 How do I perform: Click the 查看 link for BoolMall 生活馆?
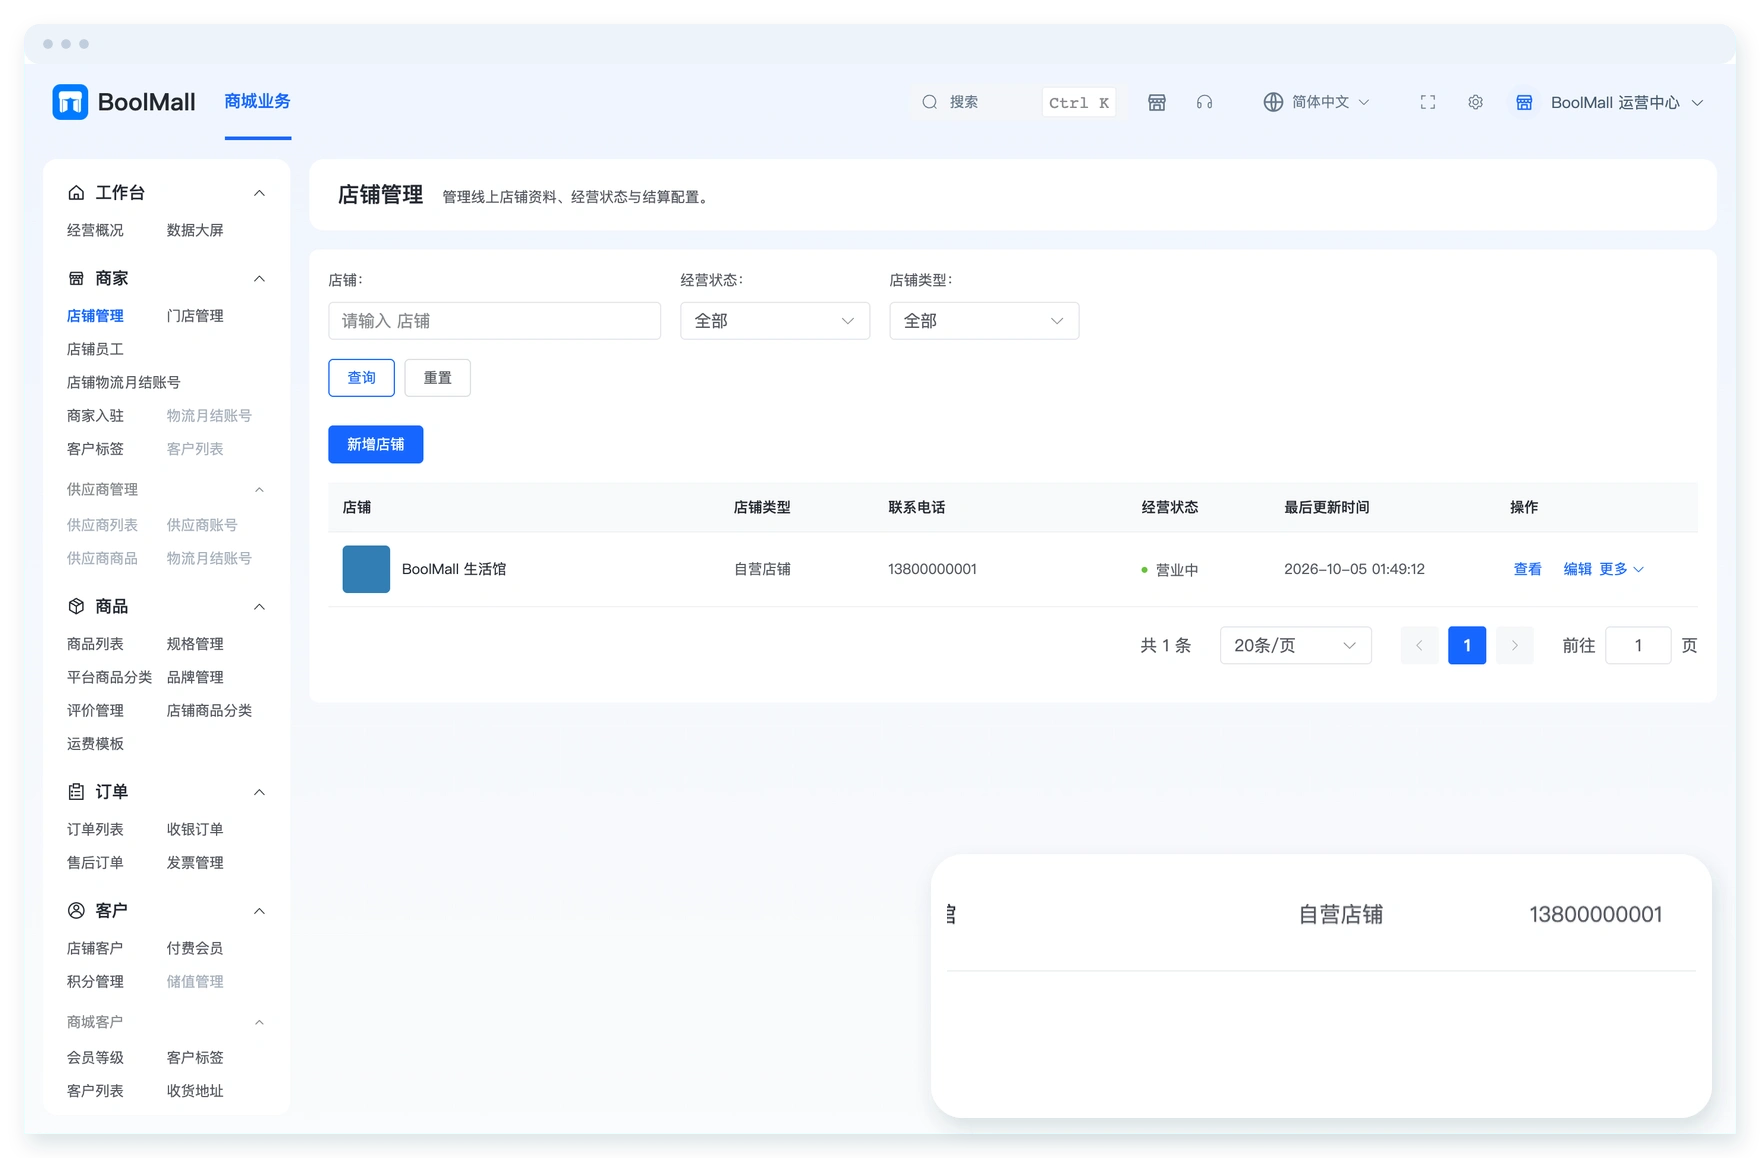point(1527,569)
